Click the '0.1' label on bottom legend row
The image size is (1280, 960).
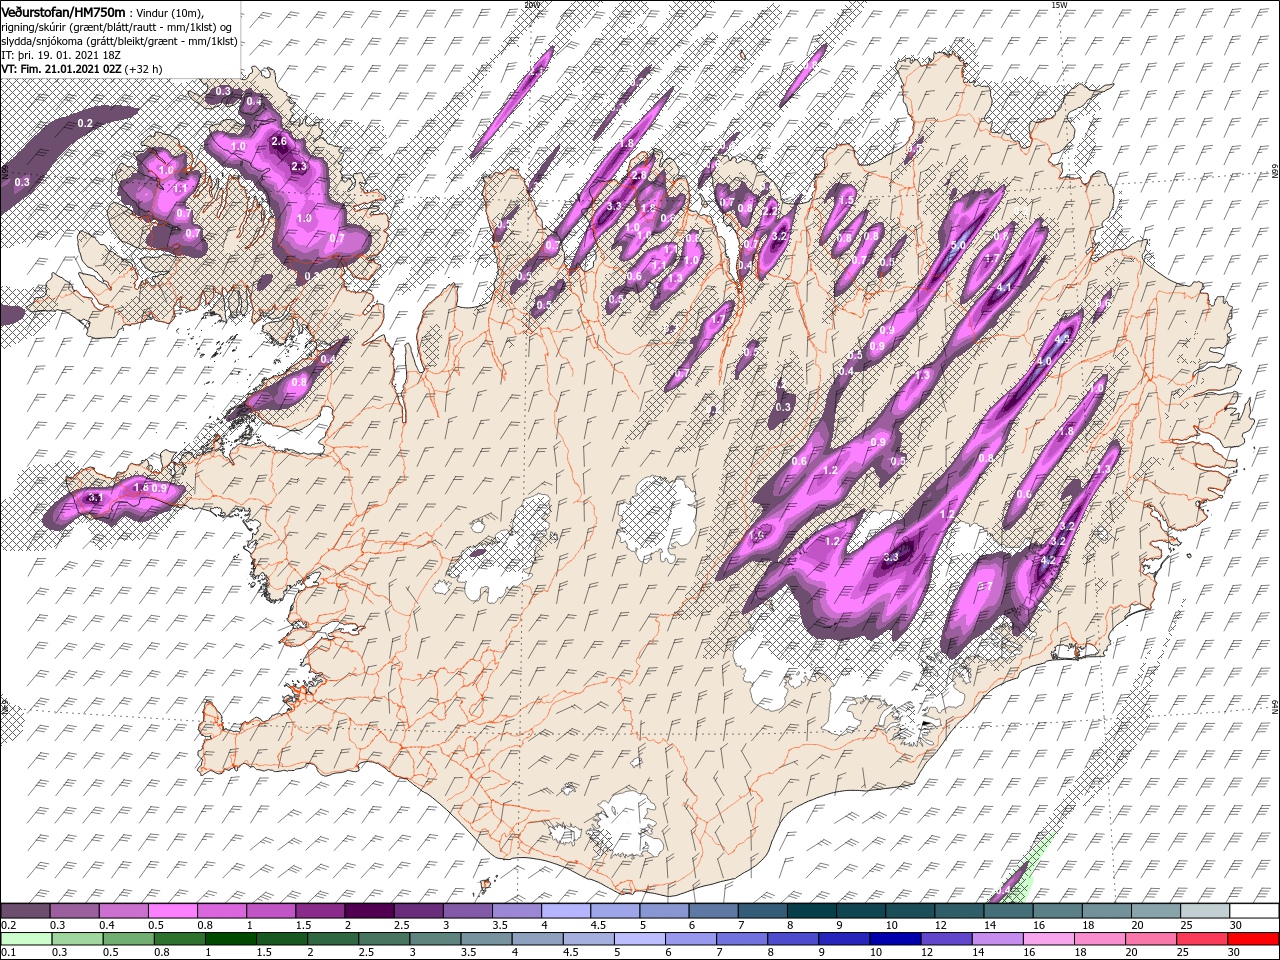coord(8,953)
